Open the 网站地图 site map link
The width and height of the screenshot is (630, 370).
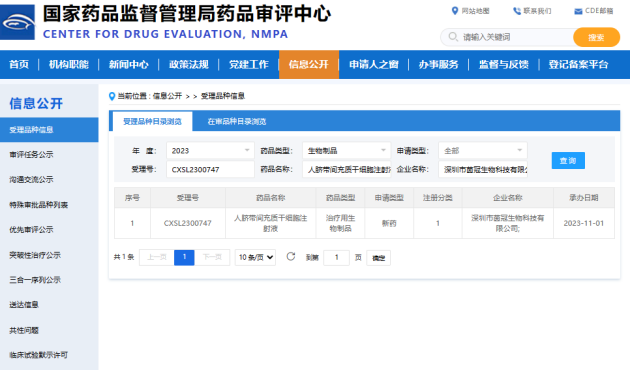point(470,11)
